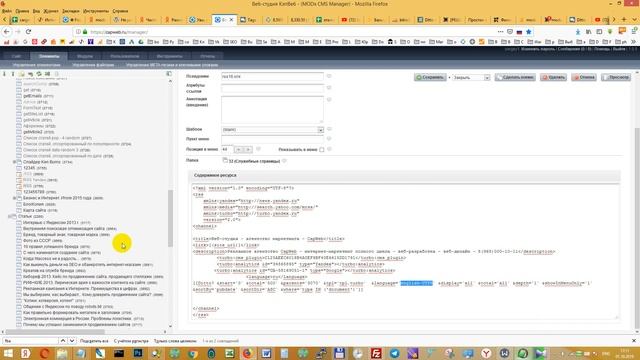This screenshot has height=360, width=640.
Task: Switch to the Tools tab
Action: 169,56
